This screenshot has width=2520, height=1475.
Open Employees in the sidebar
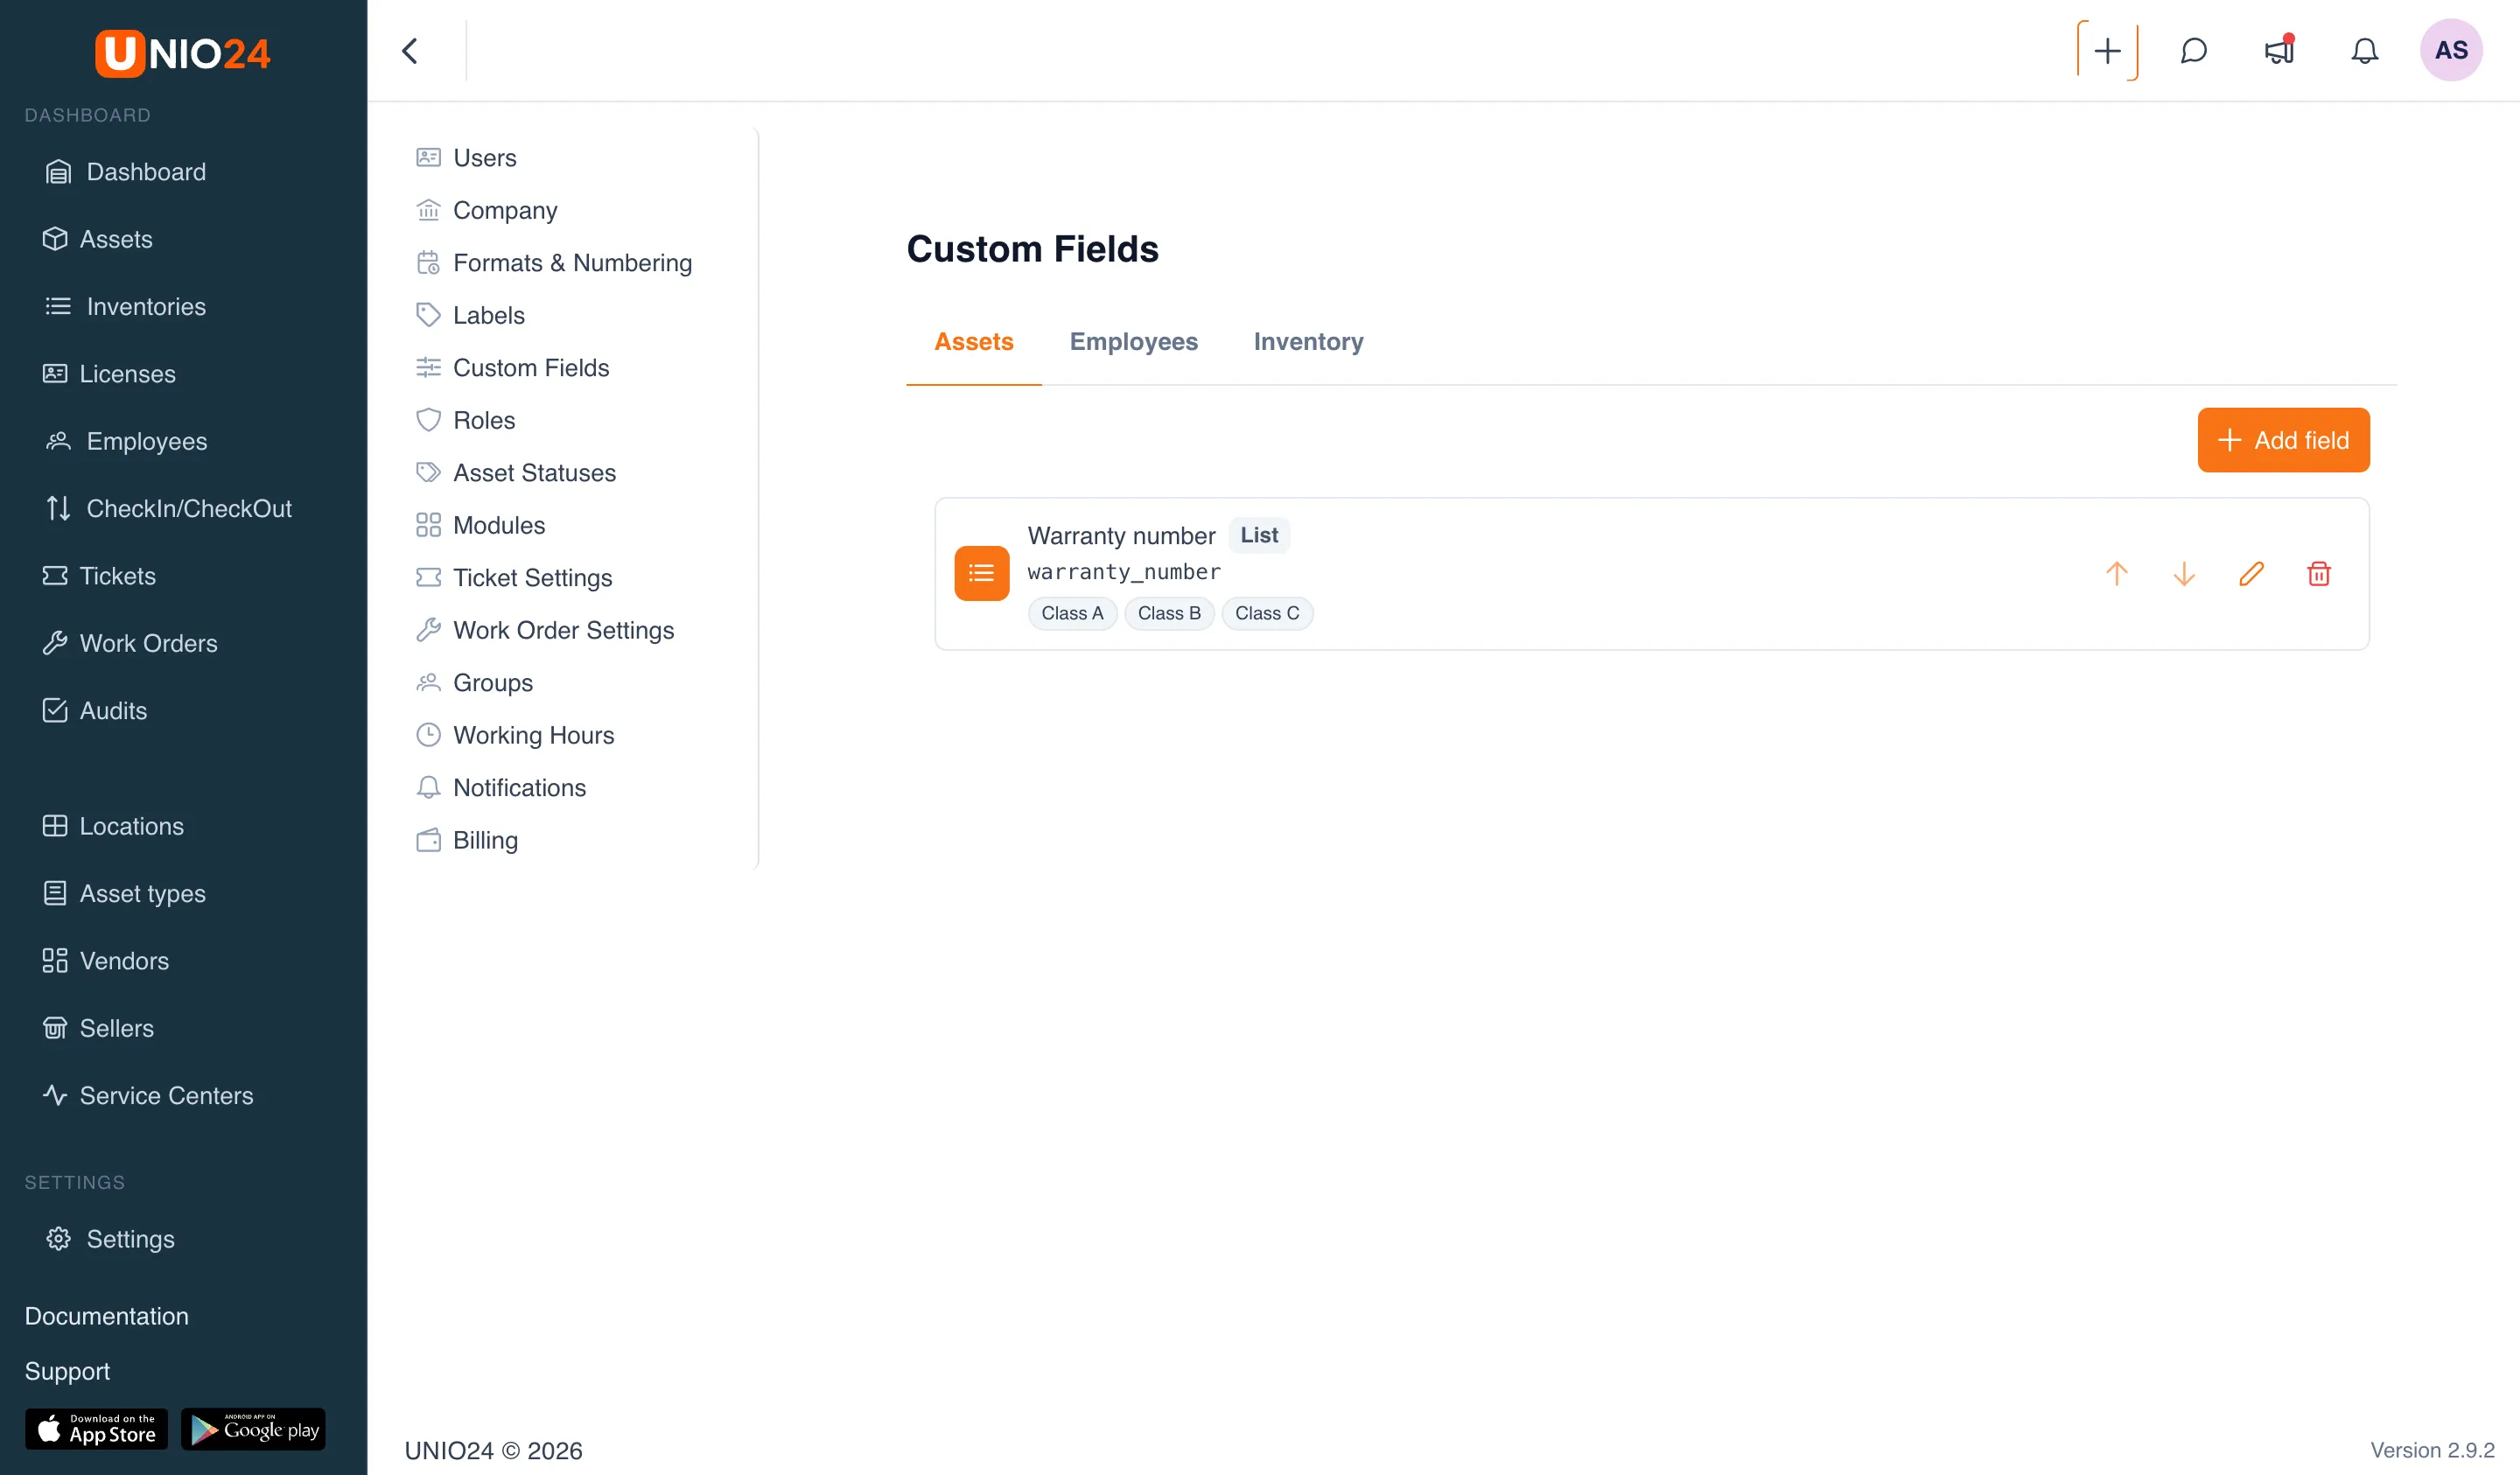pyautogui.click(x=127, y=441)
